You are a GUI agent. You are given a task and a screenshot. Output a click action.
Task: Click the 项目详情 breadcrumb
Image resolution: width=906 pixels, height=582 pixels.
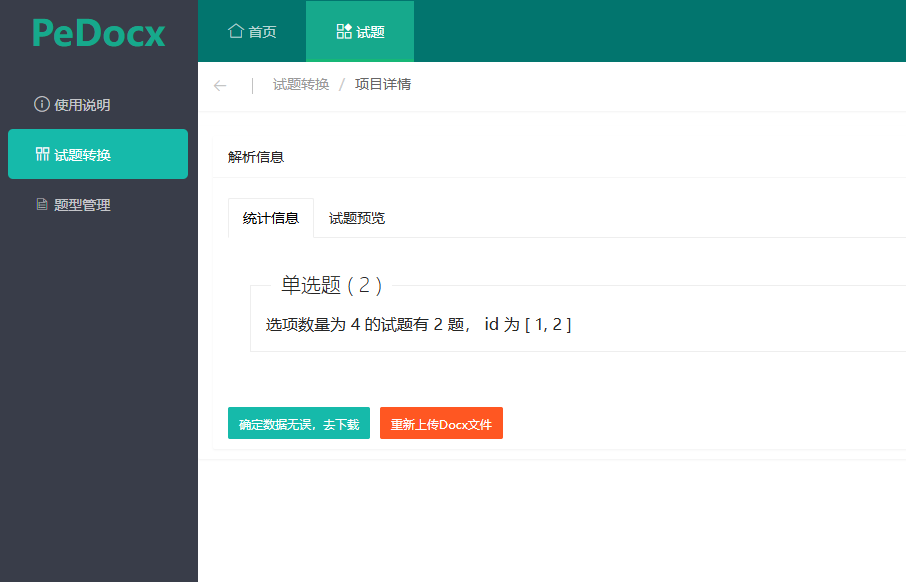click(x=383, y=84)
